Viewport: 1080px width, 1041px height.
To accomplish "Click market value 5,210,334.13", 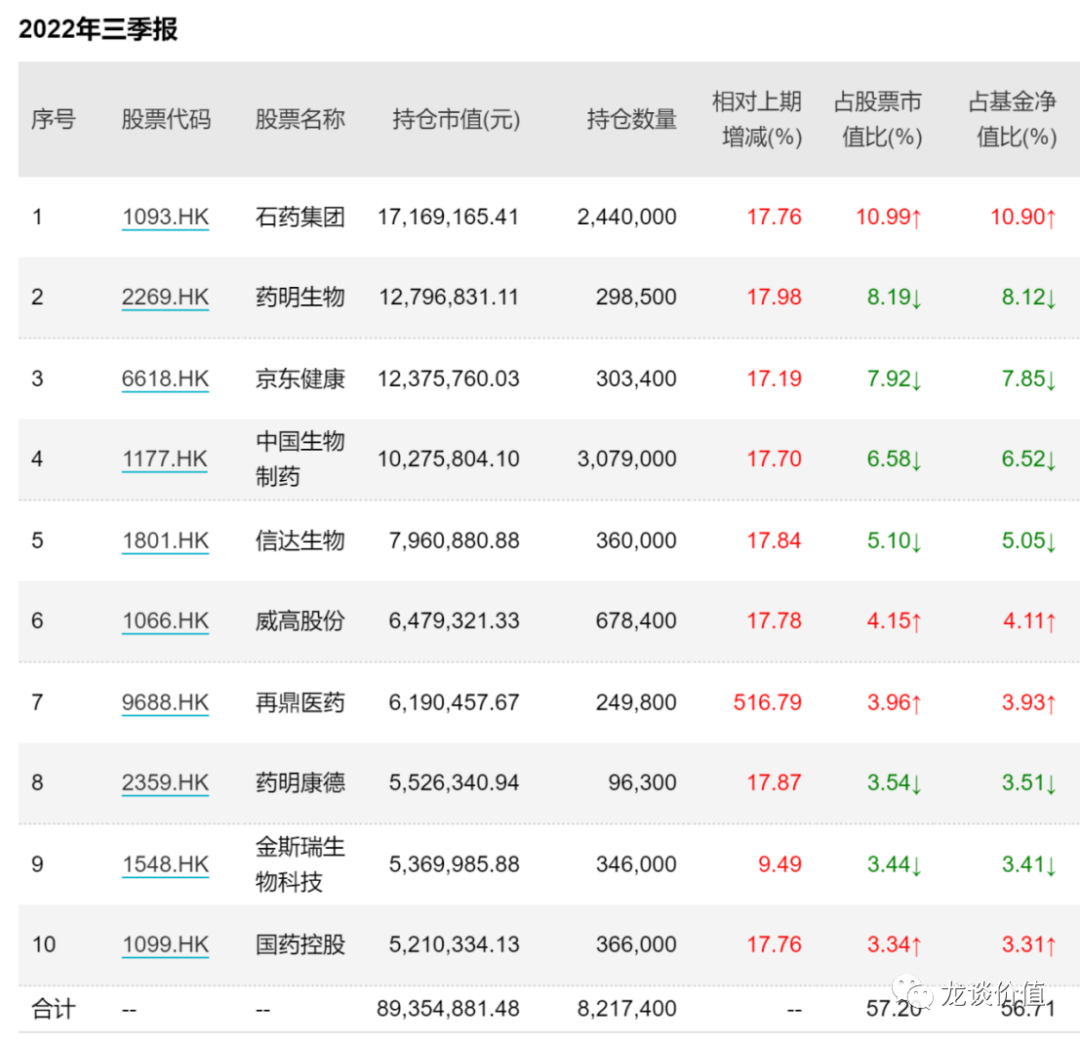I will (x=454, y=945).
